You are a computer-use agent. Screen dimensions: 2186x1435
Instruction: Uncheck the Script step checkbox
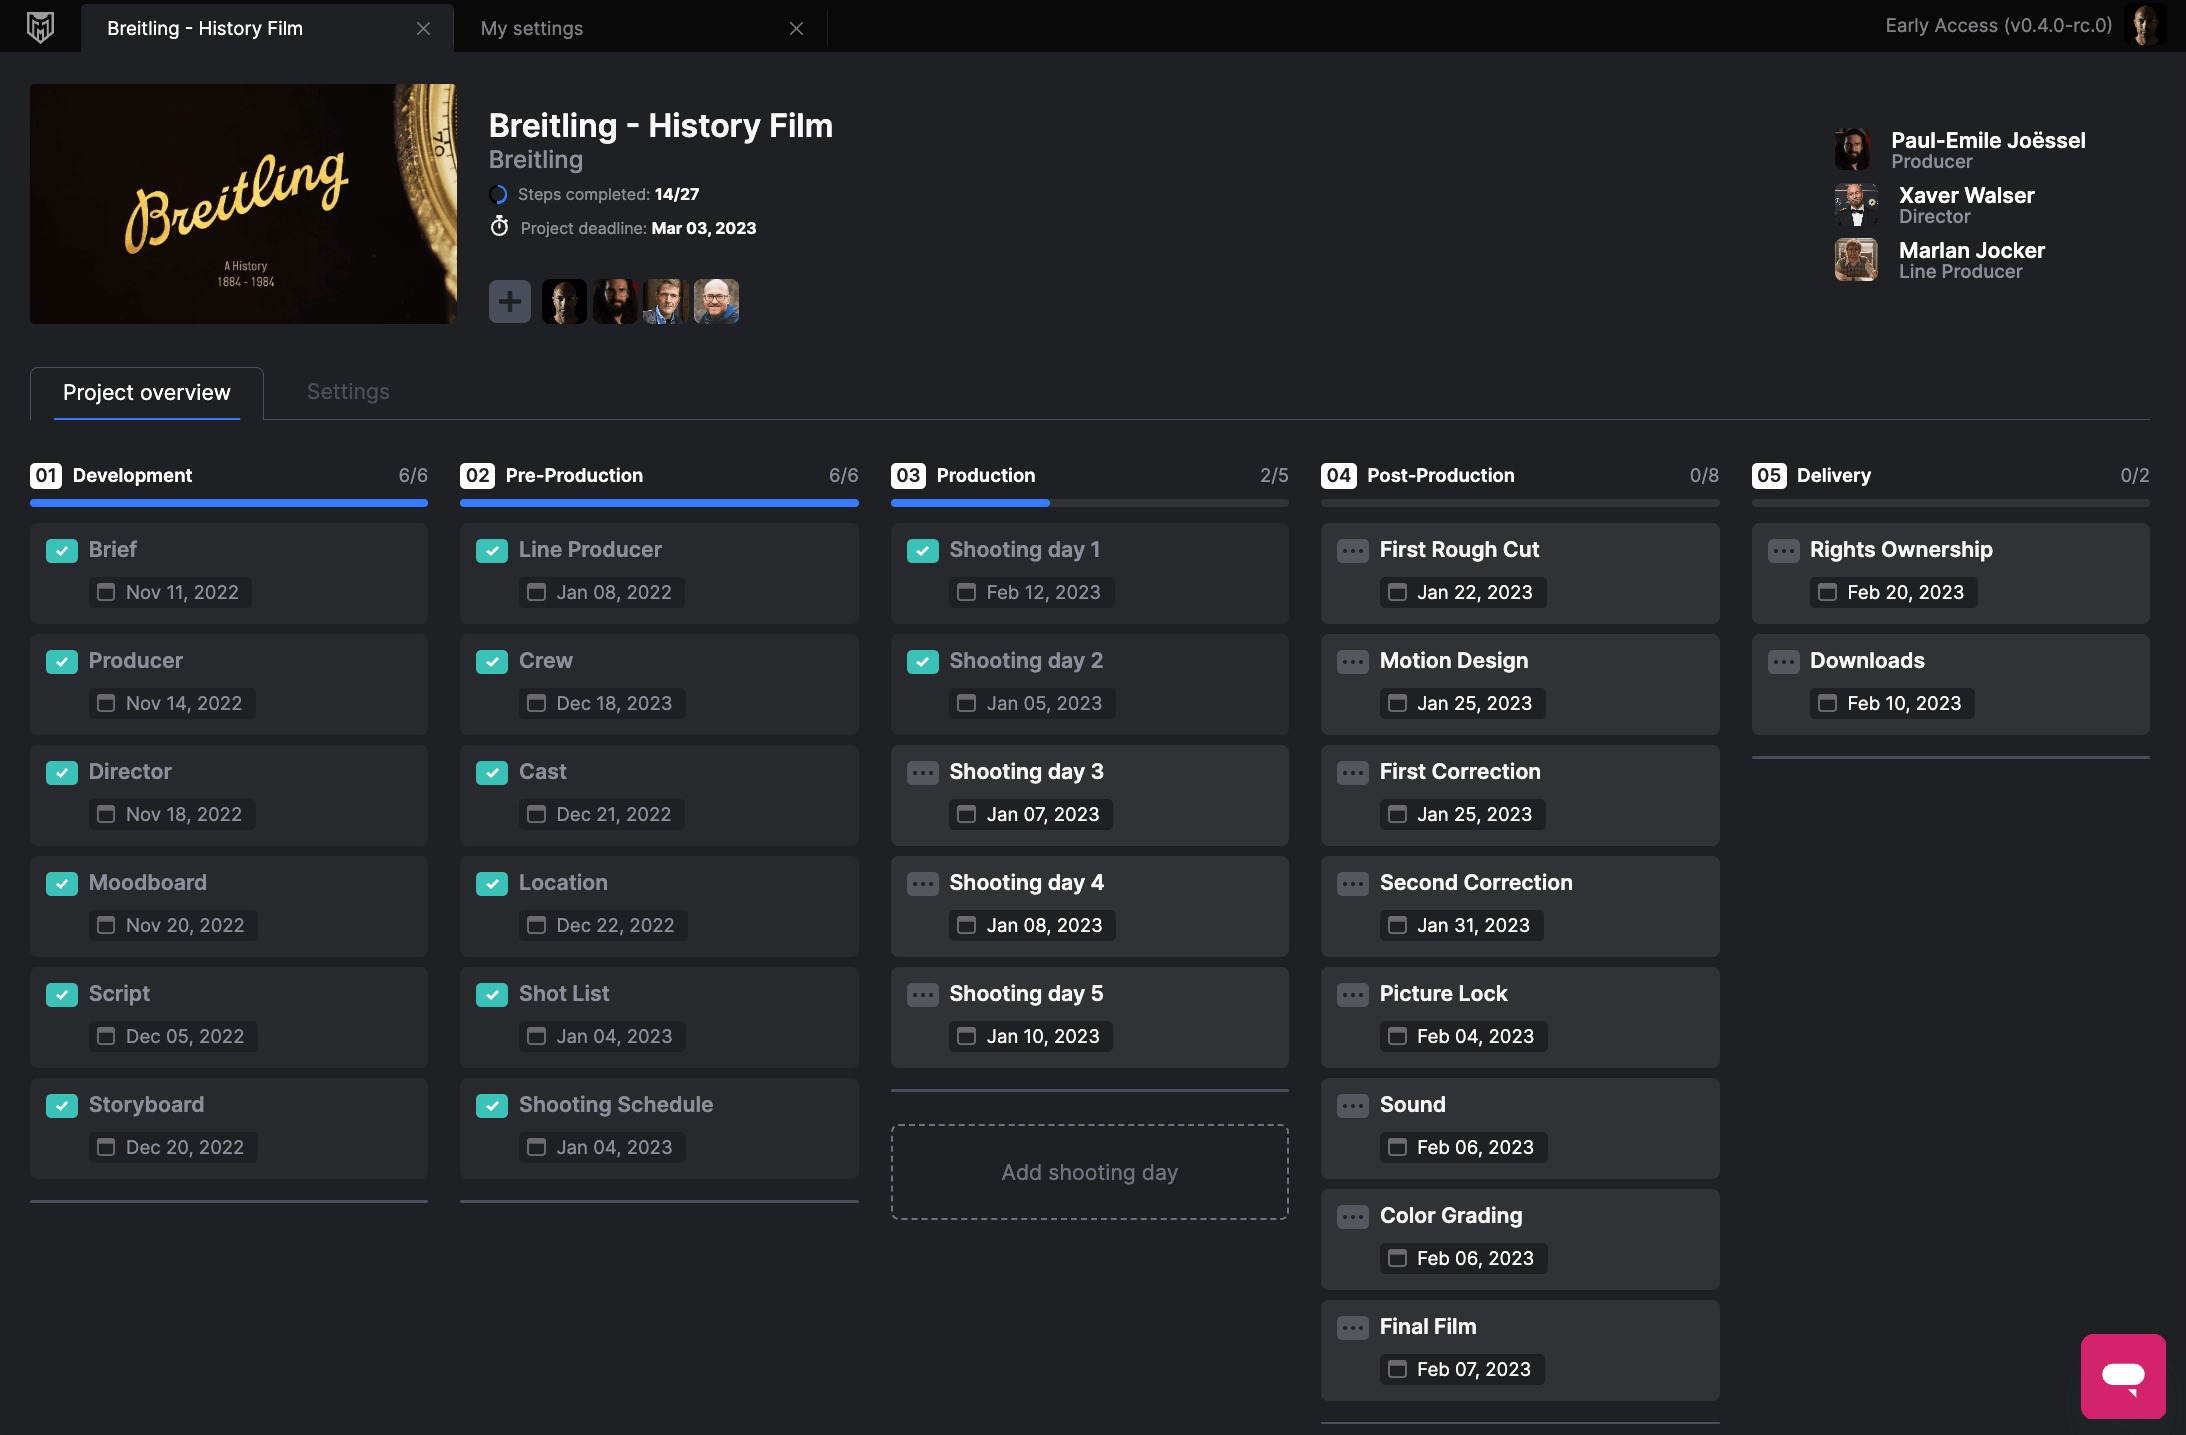[x=62, y=995]
